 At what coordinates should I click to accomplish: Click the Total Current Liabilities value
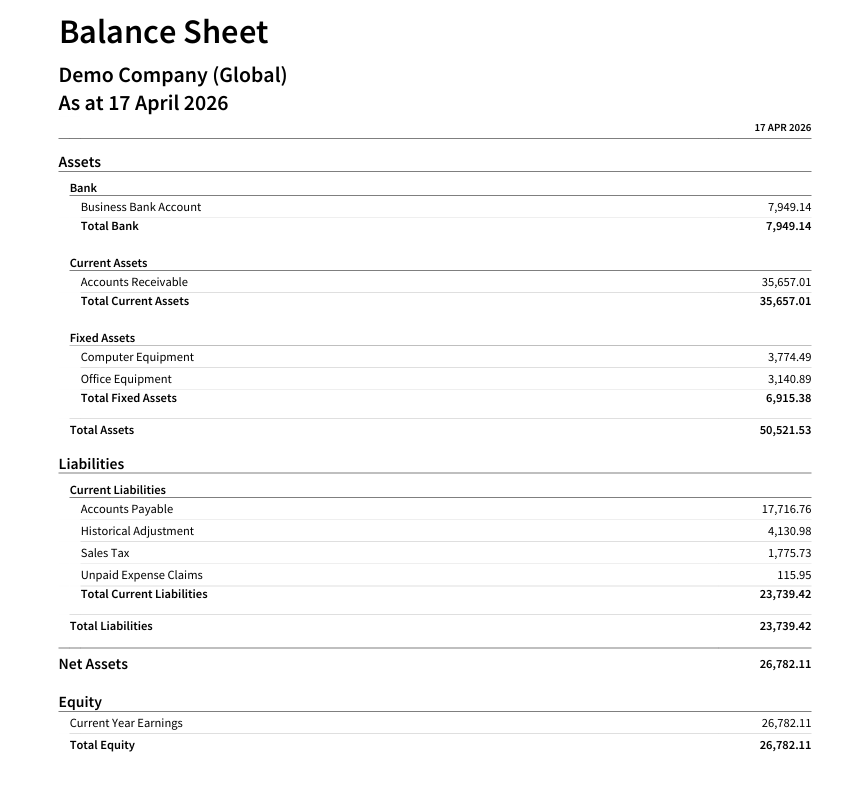pos(785,594)
